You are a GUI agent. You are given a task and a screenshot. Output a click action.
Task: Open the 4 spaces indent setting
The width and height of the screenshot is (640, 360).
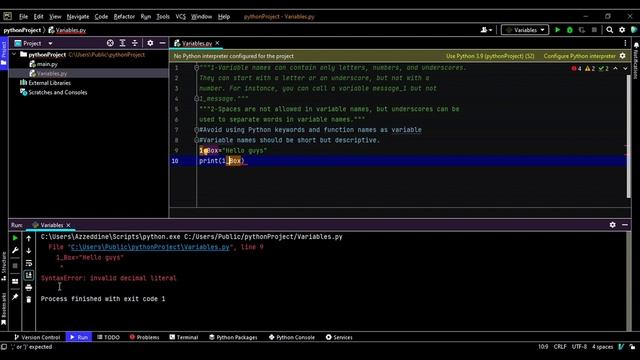[602, 347]
